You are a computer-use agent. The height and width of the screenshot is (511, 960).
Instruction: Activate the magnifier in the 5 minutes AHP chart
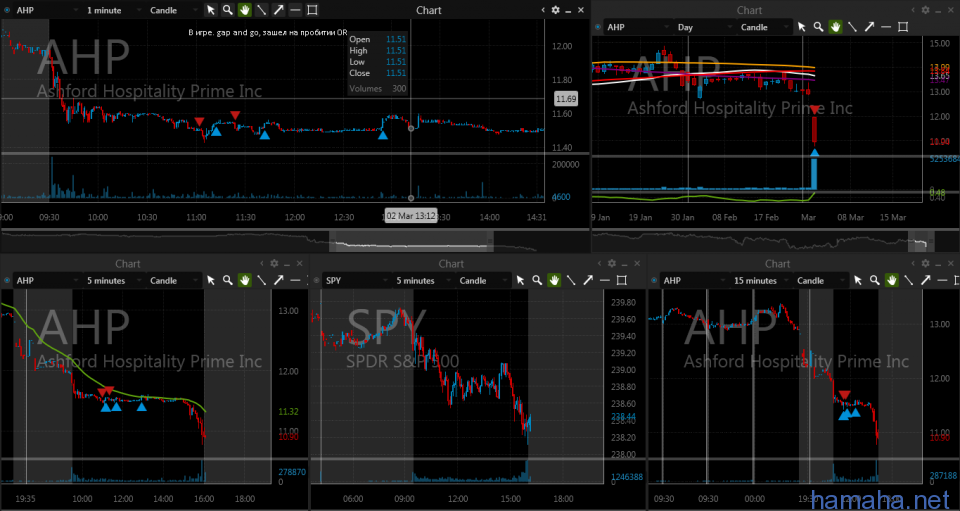pos(227,280)
